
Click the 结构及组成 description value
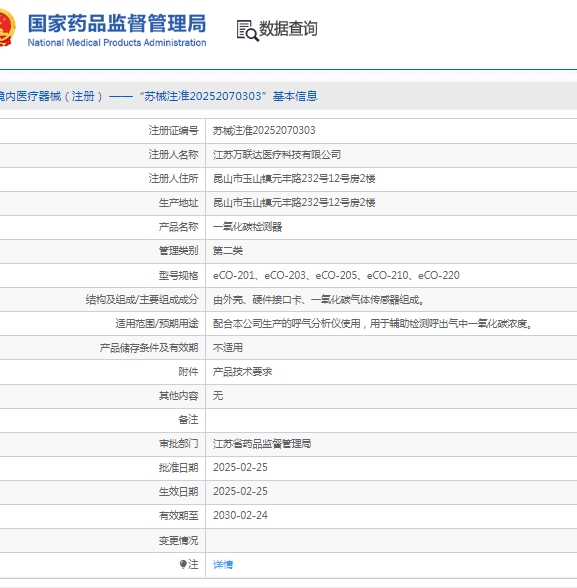319,300
